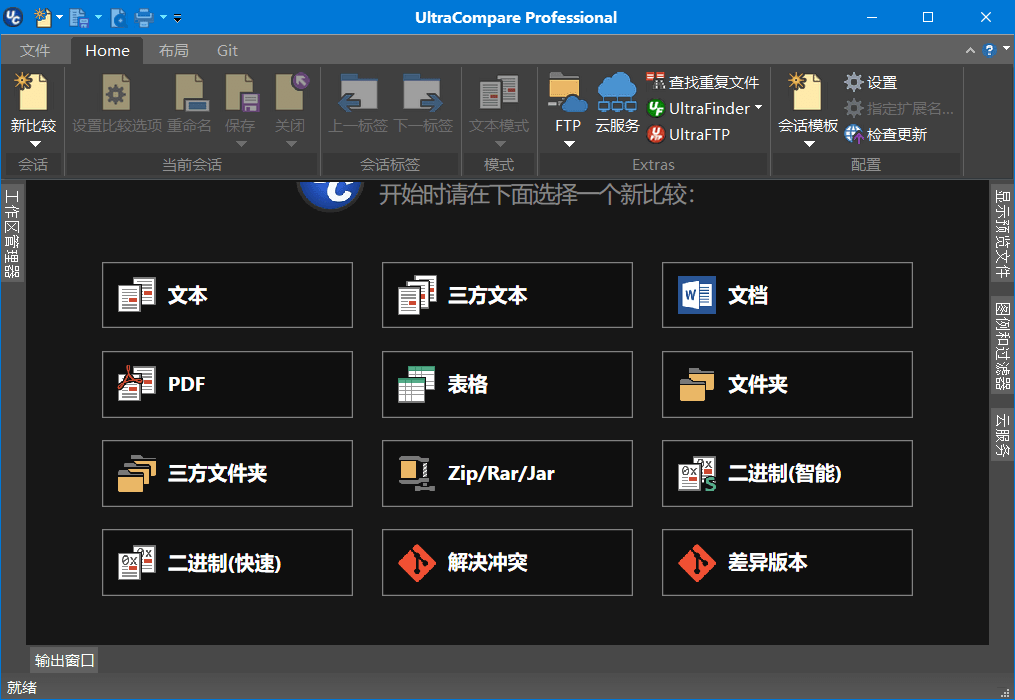1015x700 pixels.
Task: Expand the 工作区管理器 side panel
Action: pos(12,232)
